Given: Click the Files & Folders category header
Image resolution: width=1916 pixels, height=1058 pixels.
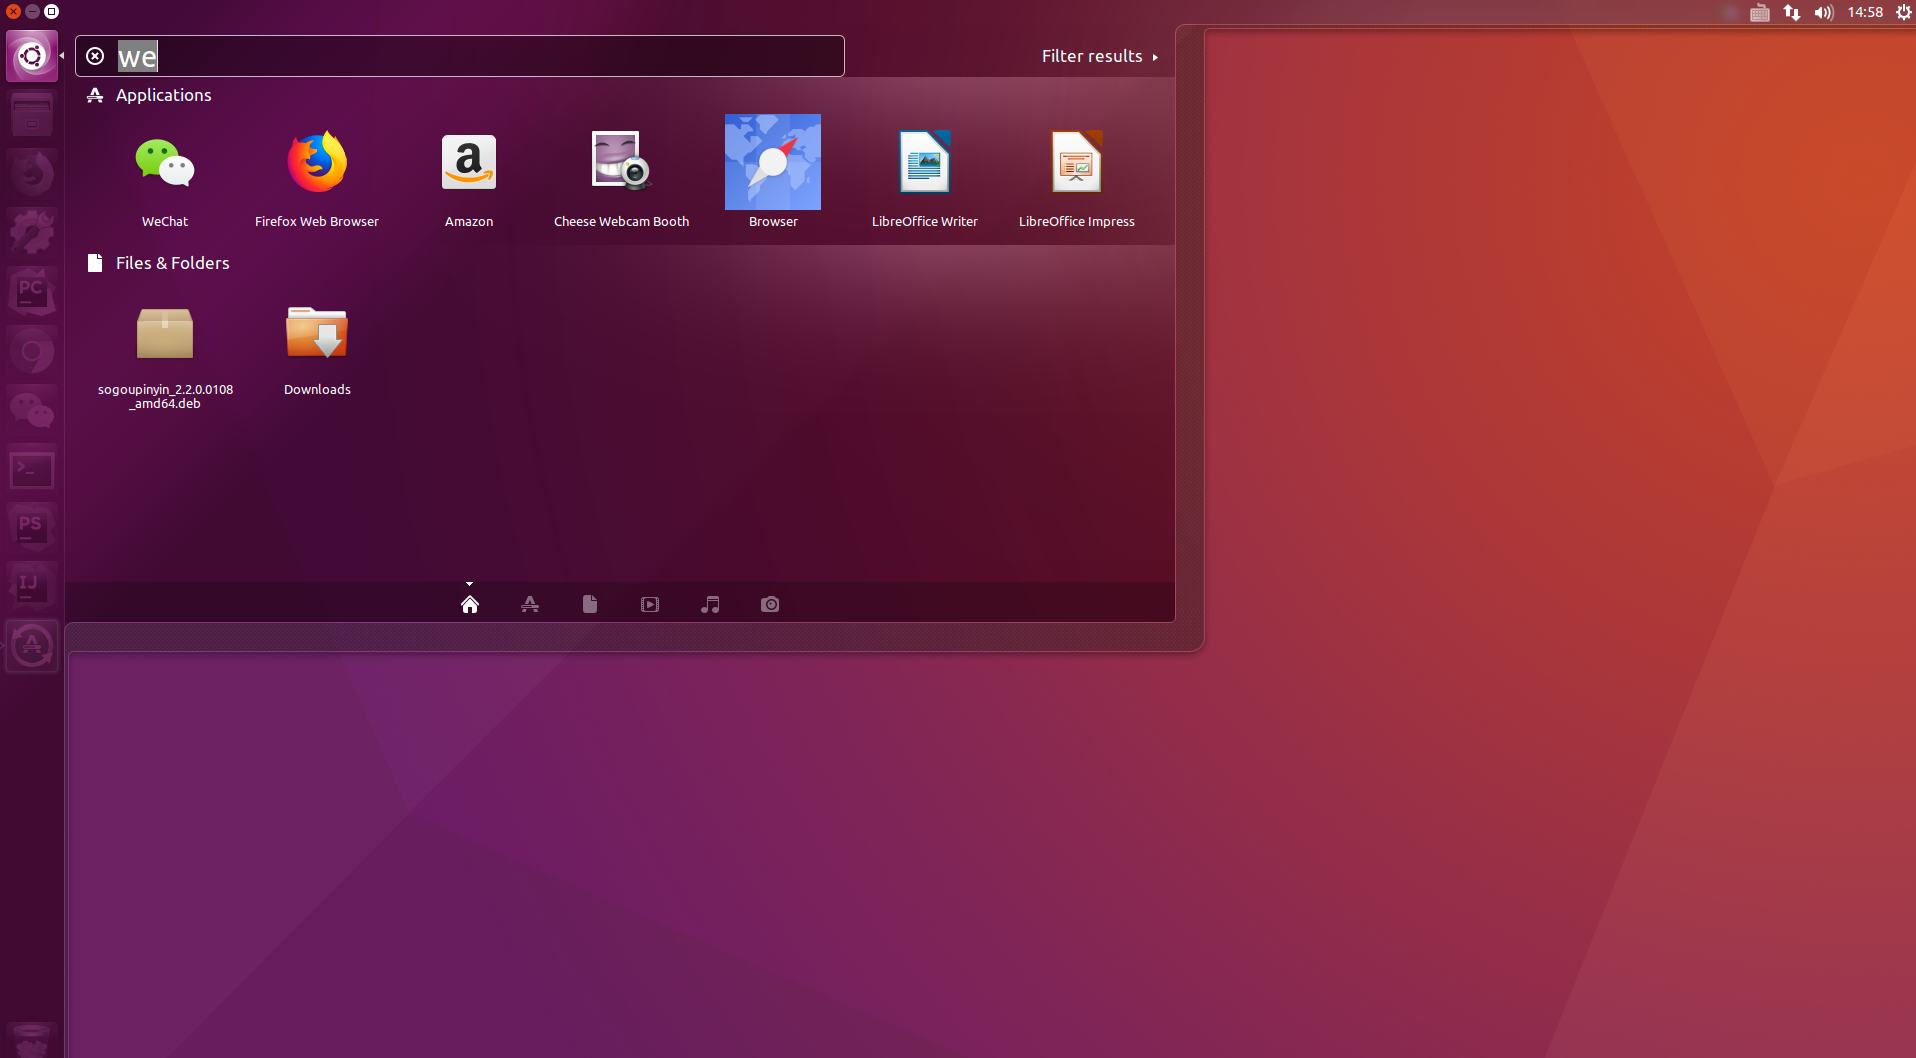Looking at the screenshot, I should [158, 263].
